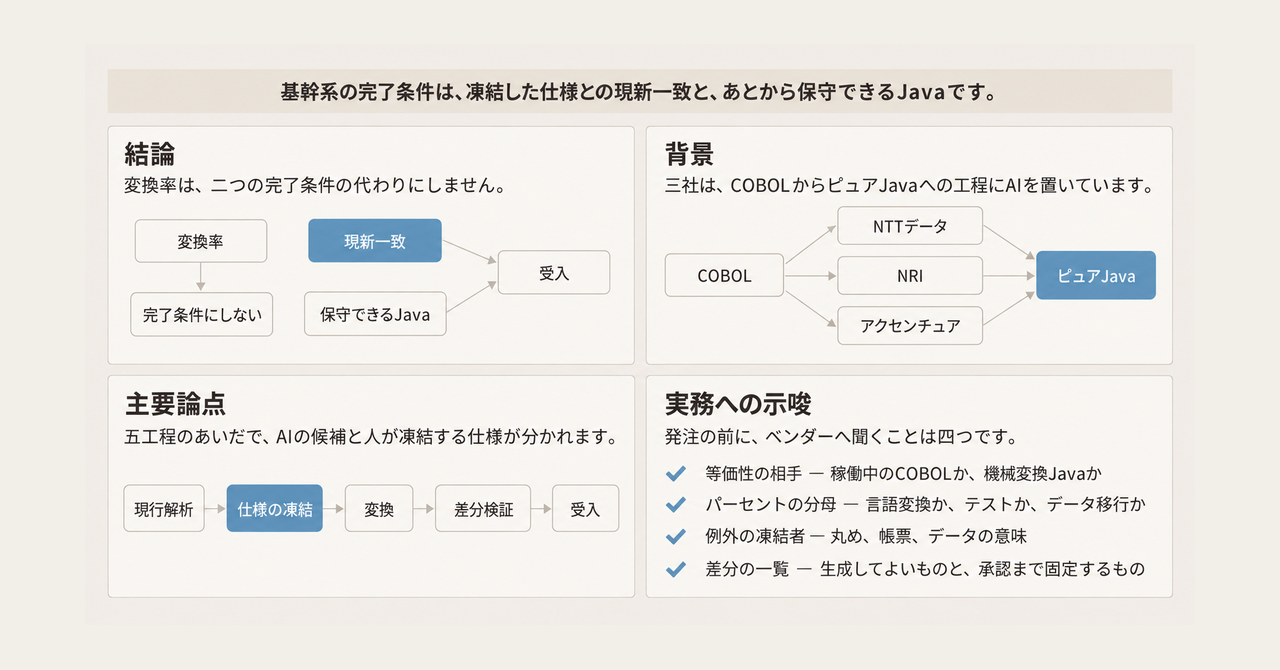Select the 保守できるJava box

[375, 314]
